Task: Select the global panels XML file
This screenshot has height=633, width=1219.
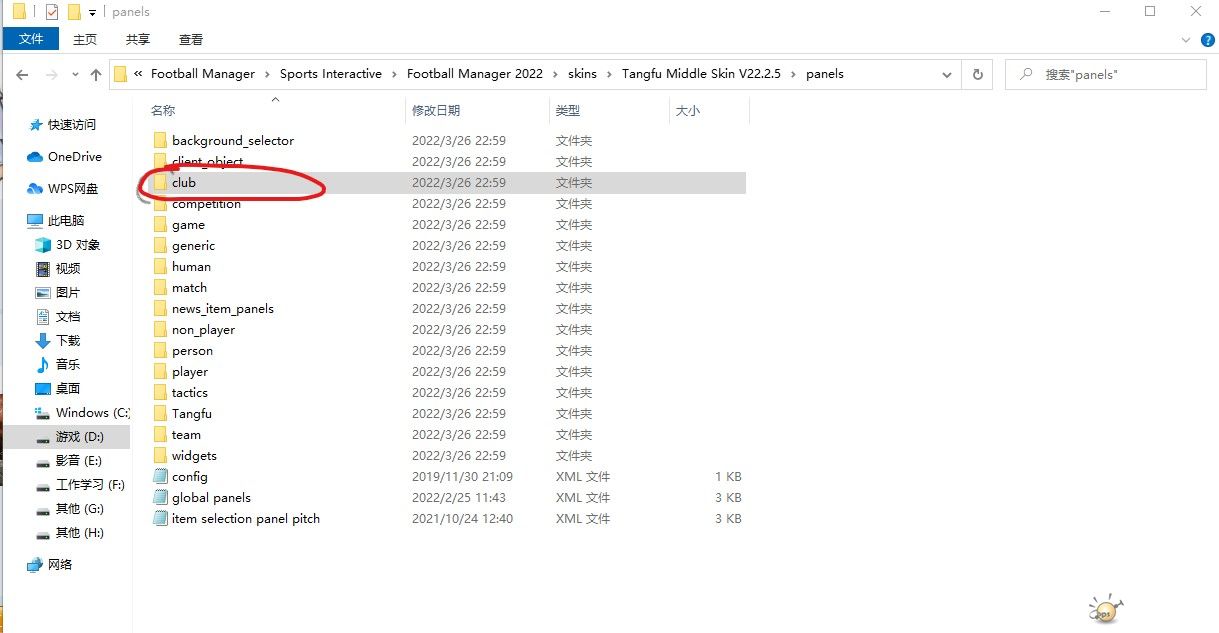Action: [x=211, y=498]
